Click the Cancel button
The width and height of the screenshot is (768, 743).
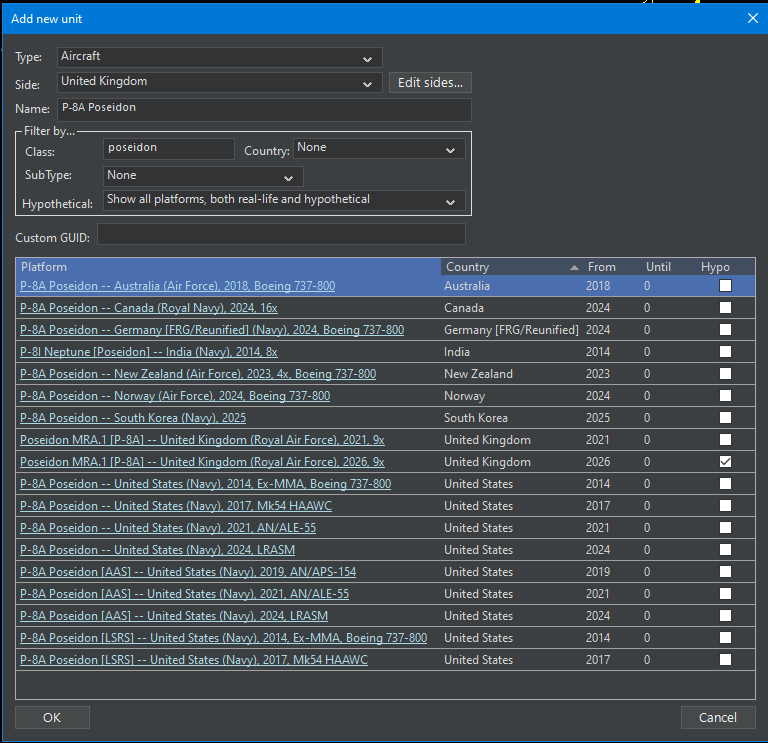tap(718, 718)
